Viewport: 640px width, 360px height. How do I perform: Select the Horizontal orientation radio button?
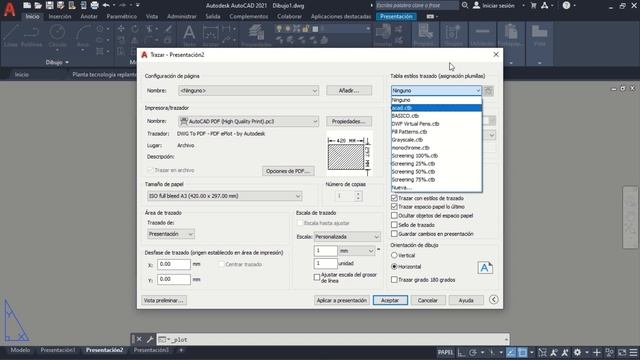tap(394, 267)
